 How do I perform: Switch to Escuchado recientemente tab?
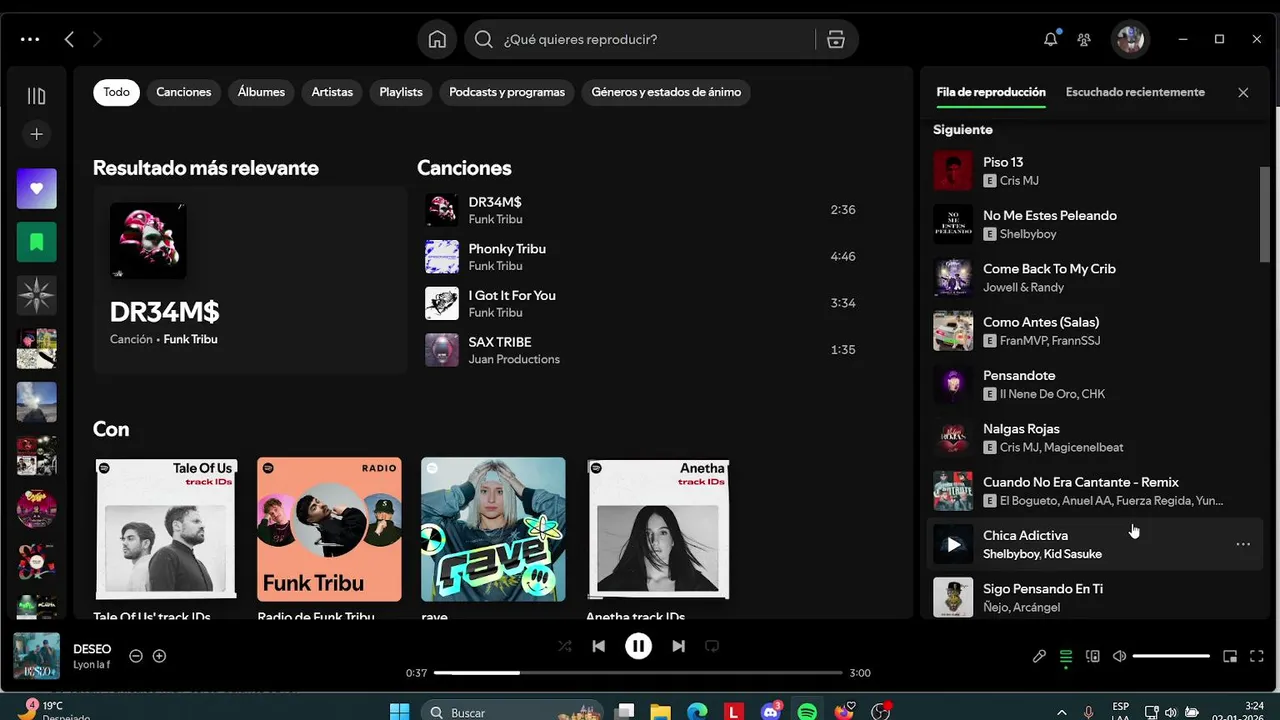(1135, 92)
